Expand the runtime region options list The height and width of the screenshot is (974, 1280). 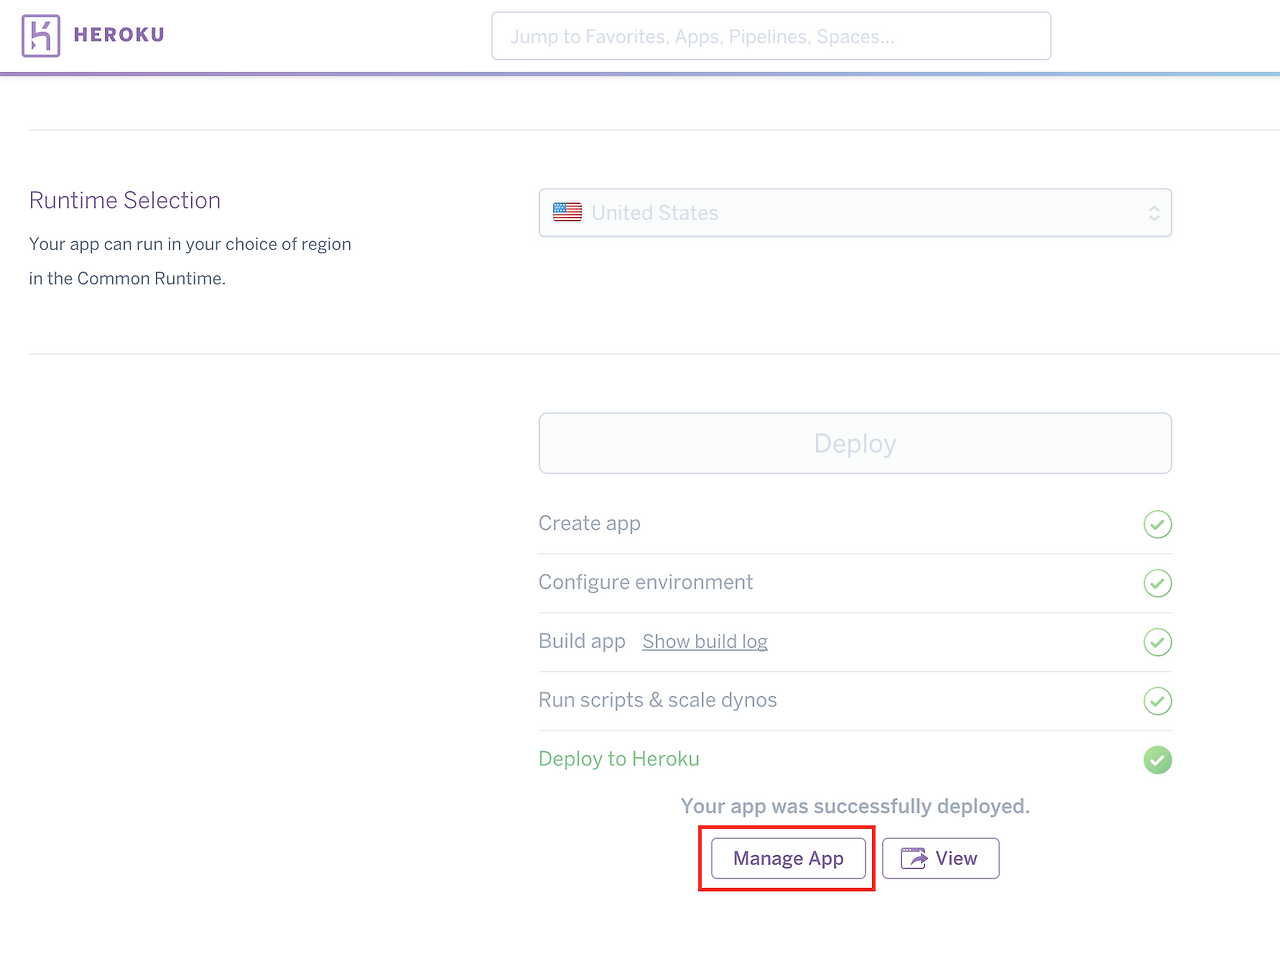[855, 212]
